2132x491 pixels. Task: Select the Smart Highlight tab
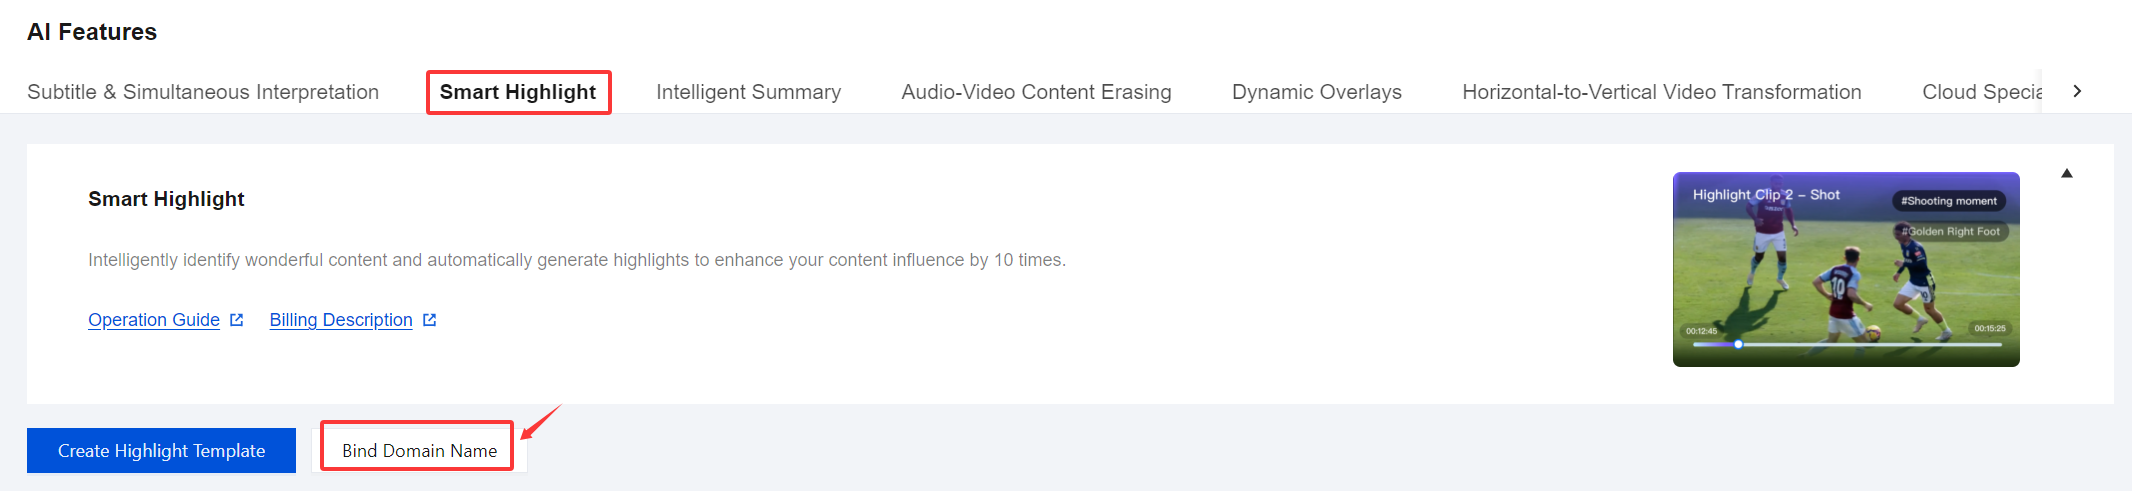tap(518, 92)
